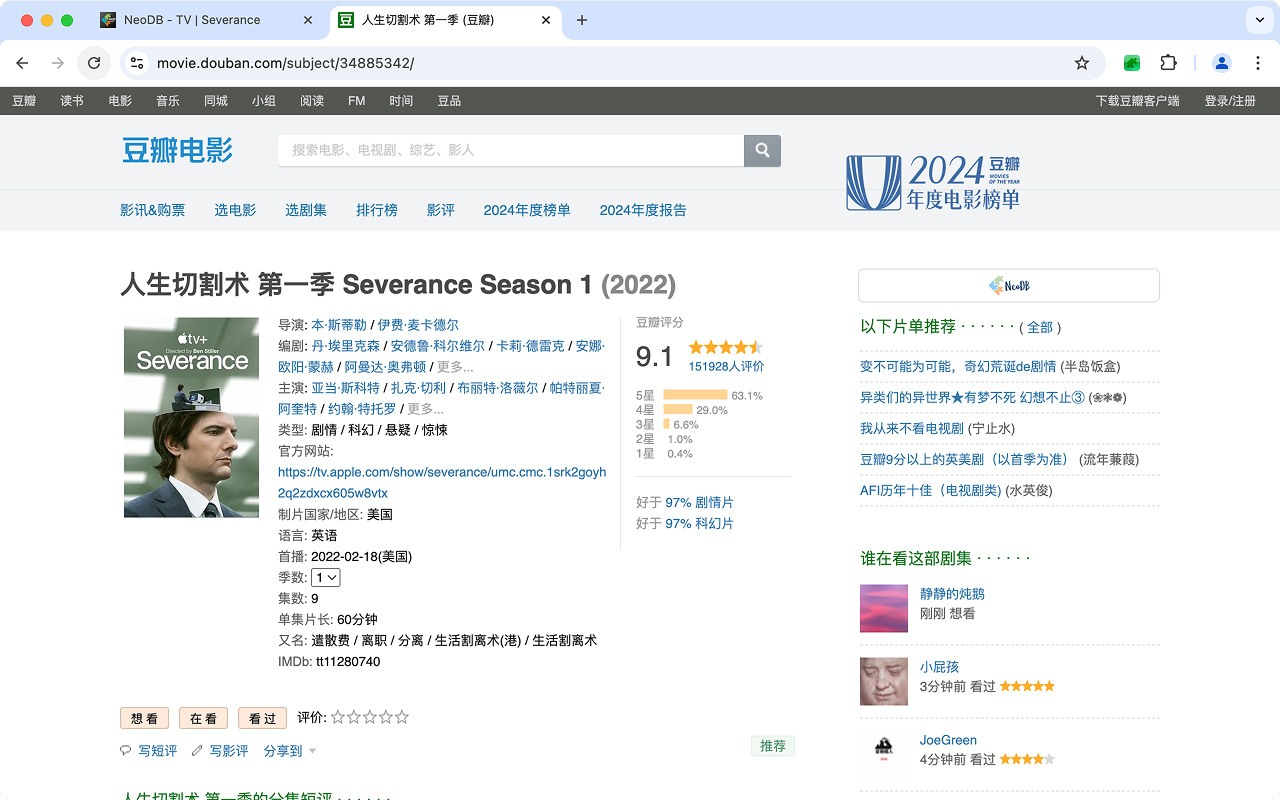Click 登录/注册 link
The width and height of the screenshot is (1280, 800).
(1230, 101)
